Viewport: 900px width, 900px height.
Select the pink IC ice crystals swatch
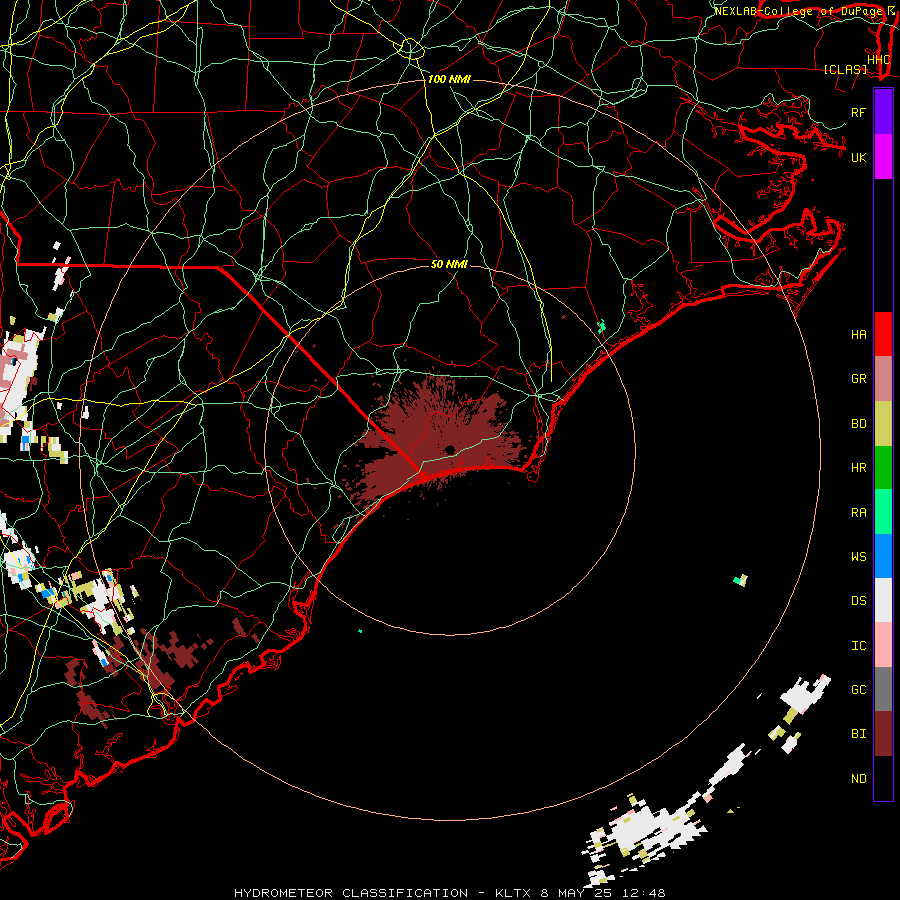883,645
